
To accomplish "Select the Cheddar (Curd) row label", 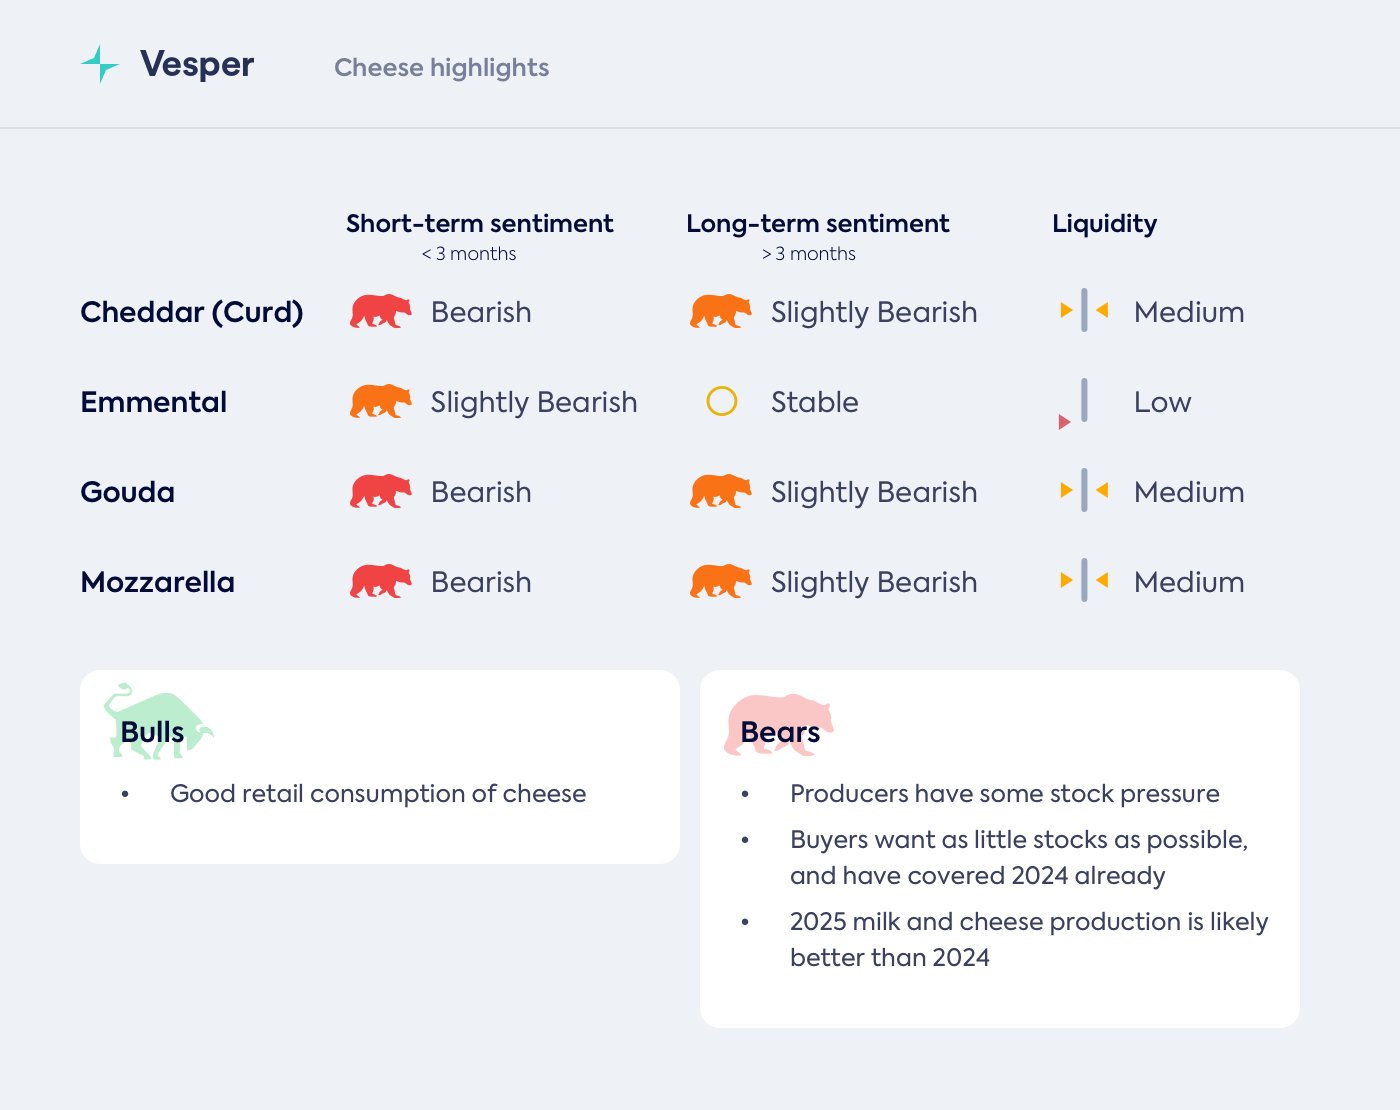I will point(192,312).
